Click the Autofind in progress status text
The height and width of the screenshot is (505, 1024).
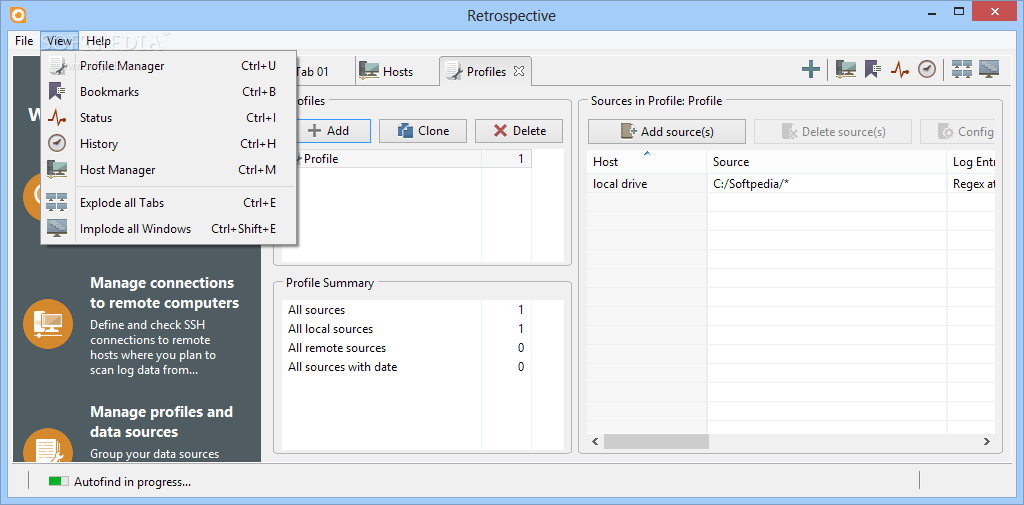(x=133, y=482)
